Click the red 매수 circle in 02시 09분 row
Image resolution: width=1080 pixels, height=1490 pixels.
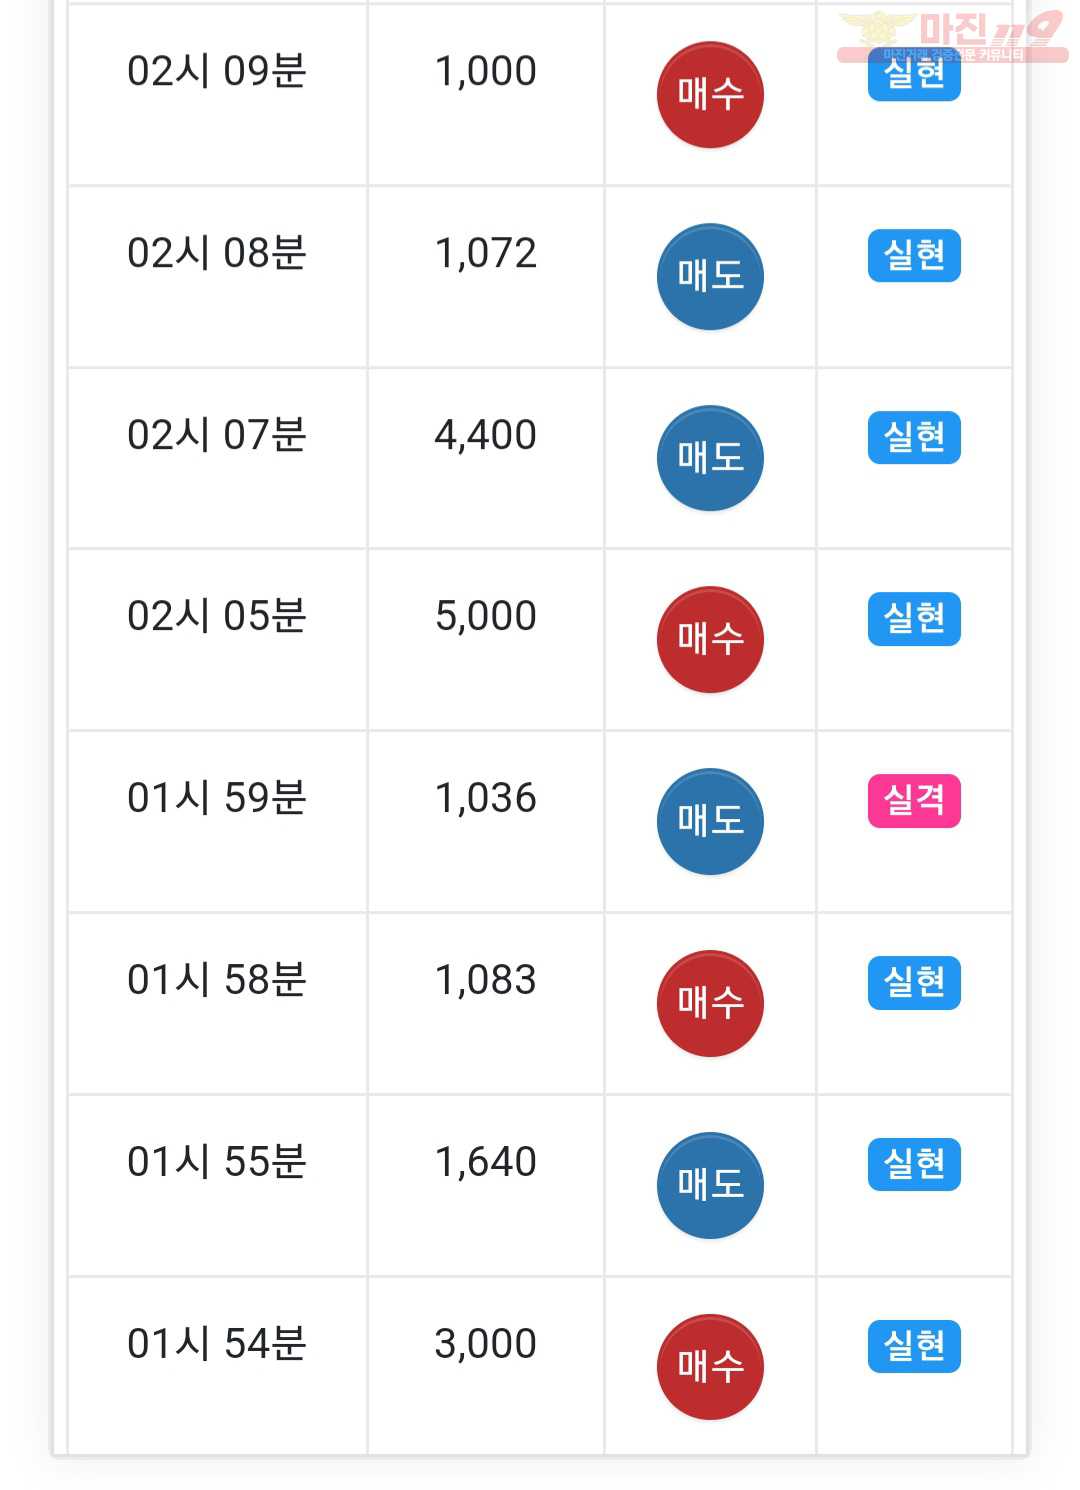pos(710,95)
